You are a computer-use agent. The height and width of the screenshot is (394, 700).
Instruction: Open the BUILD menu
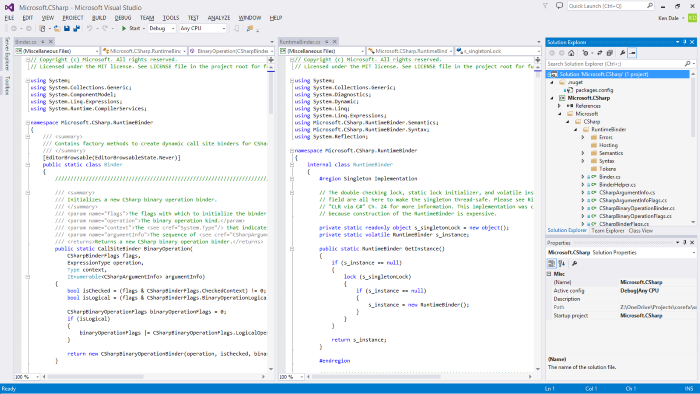coord(99,18)
